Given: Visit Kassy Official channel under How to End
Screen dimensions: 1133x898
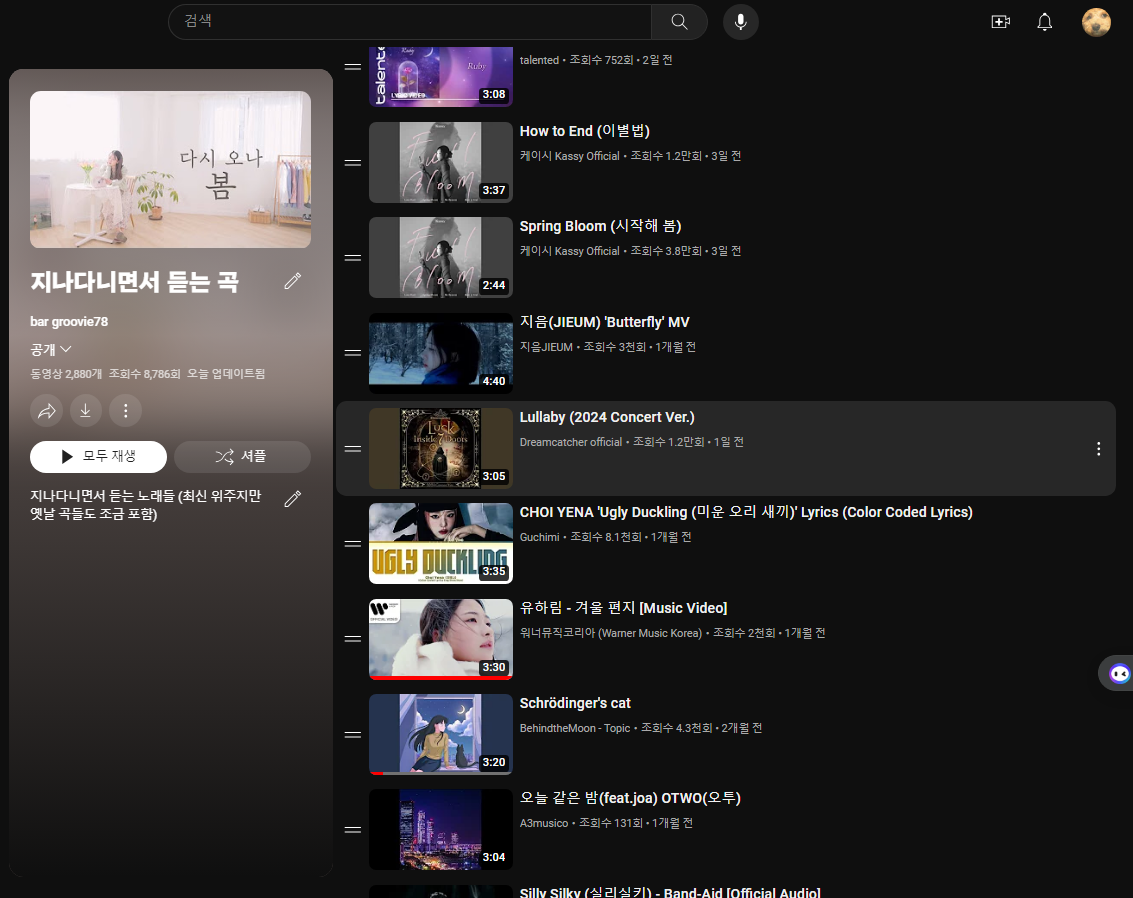Looking at the screenshot, I should click(569, 156).
